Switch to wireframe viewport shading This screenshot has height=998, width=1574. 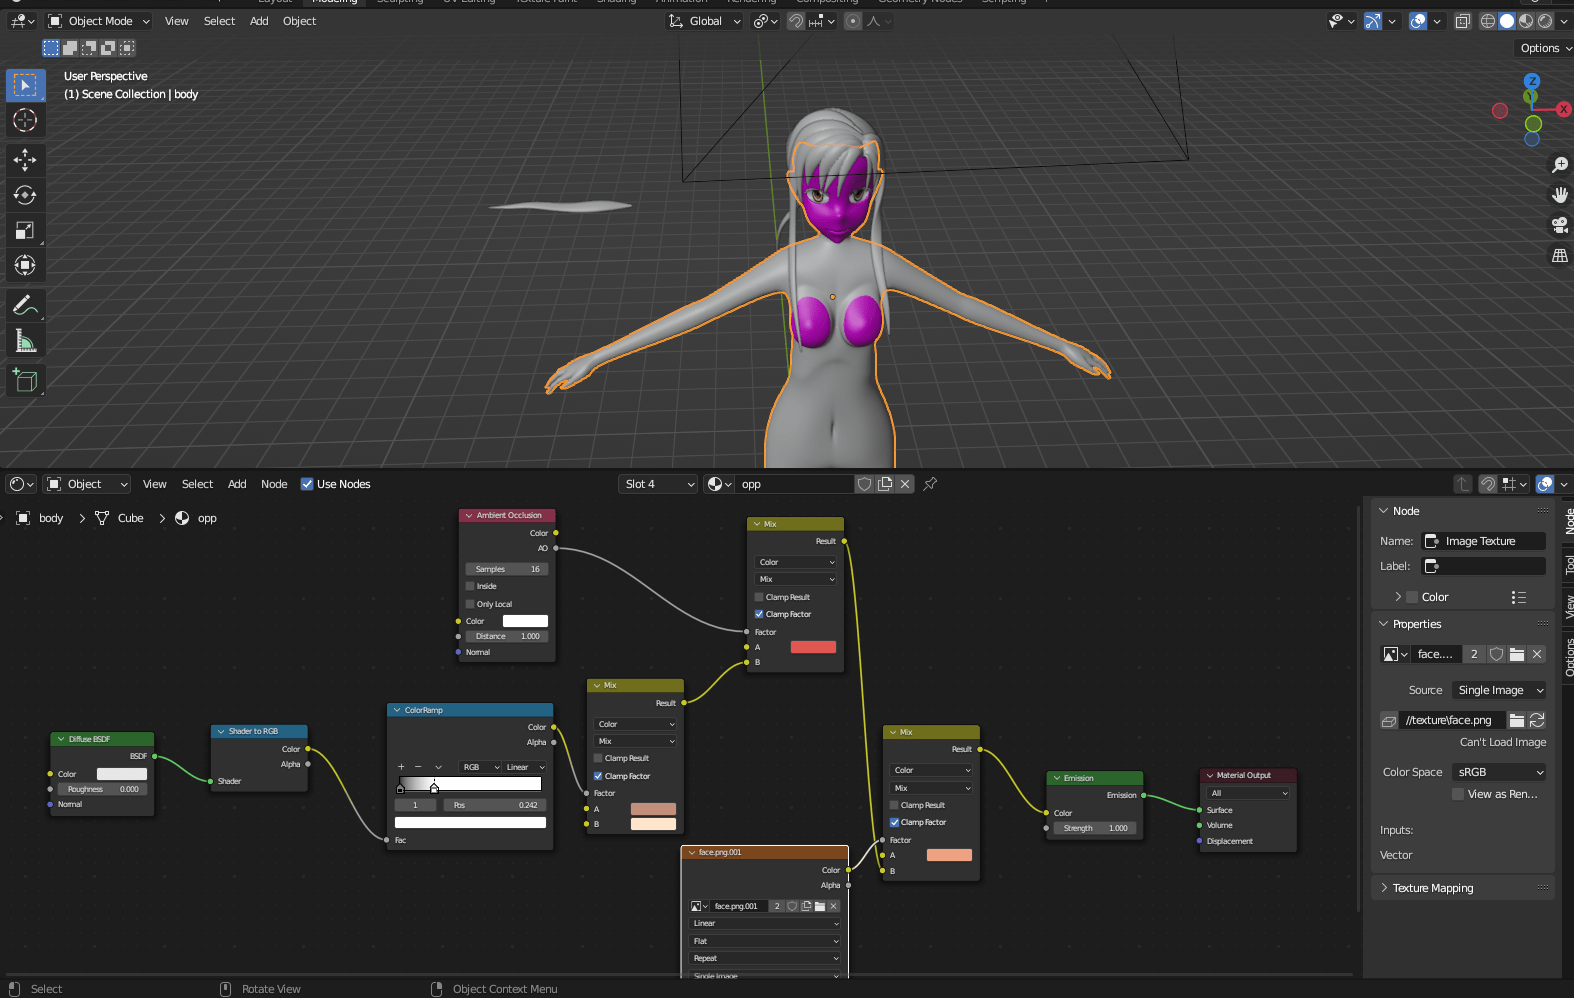click(1488, 21)
